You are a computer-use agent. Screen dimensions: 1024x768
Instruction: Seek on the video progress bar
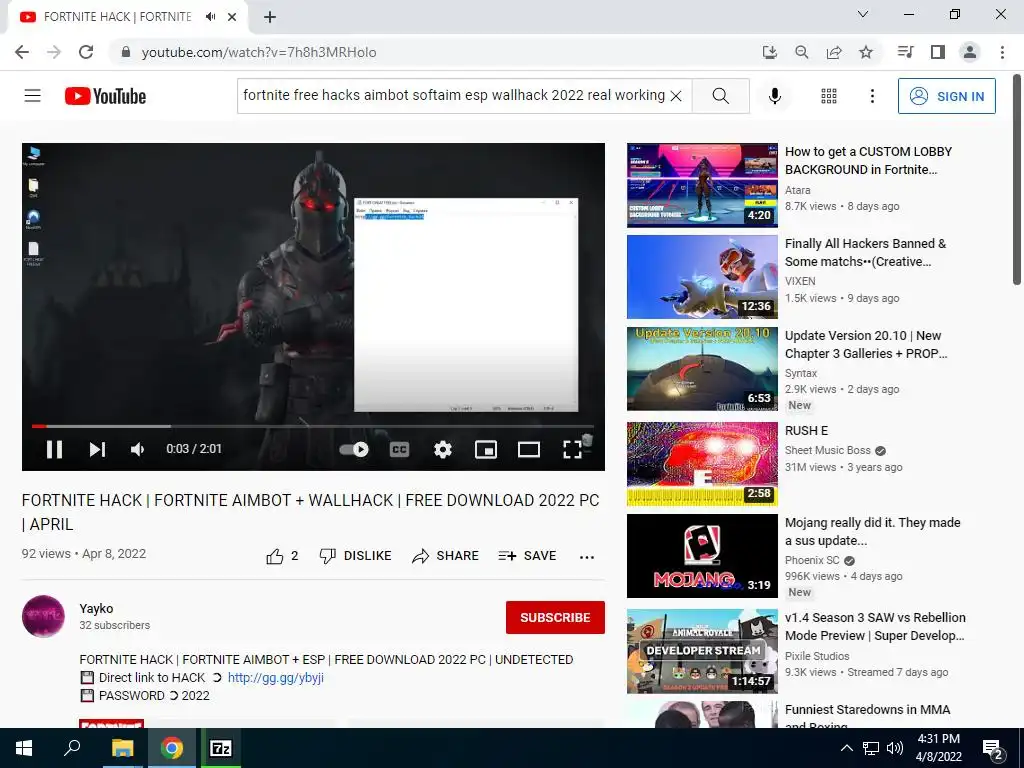point(313,426)
